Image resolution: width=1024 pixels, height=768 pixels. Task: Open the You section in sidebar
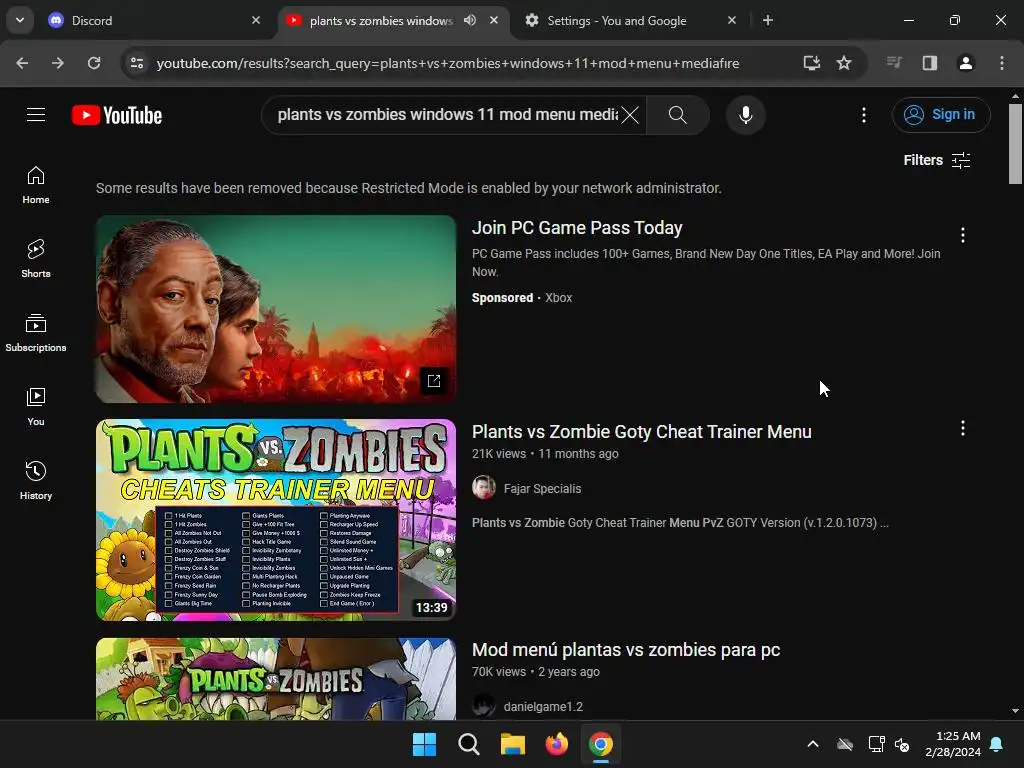tap(36, 407)
